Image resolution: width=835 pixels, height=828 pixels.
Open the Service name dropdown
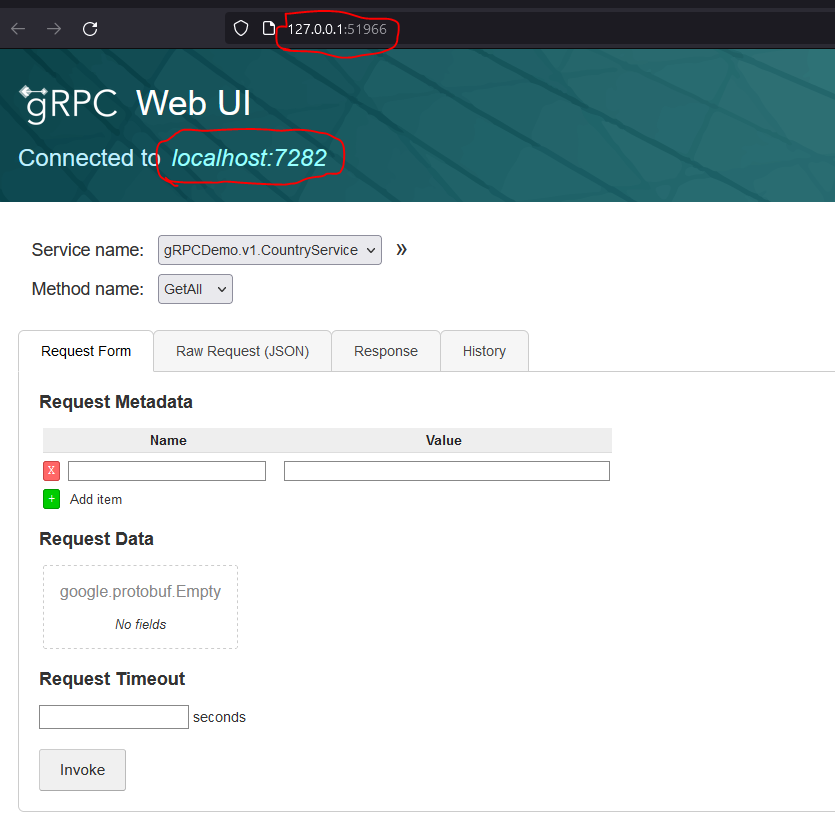point(270,250)
